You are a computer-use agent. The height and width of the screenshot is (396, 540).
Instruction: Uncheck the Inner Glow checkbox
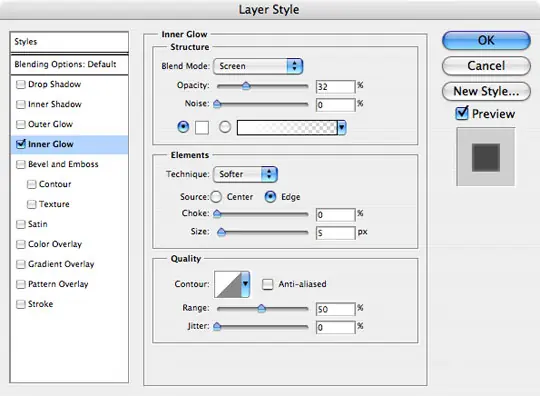[21, 144]
